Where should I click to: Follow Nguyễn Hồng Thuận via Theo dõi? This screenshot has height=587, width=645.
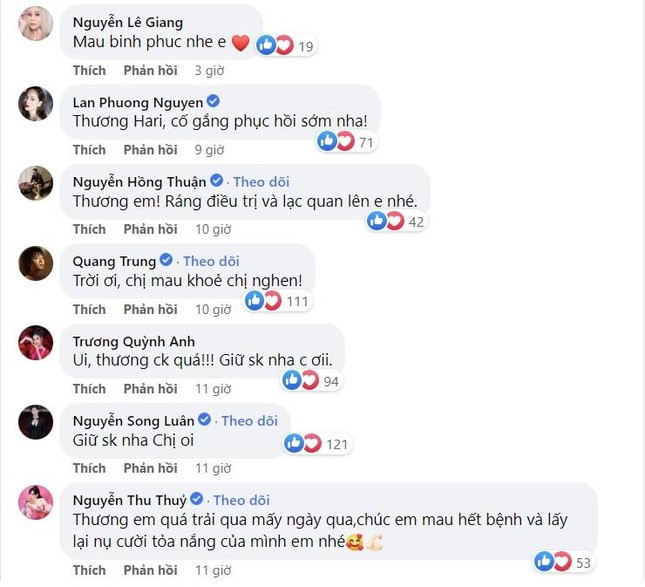pyautogui.click(x=261, y=182)
